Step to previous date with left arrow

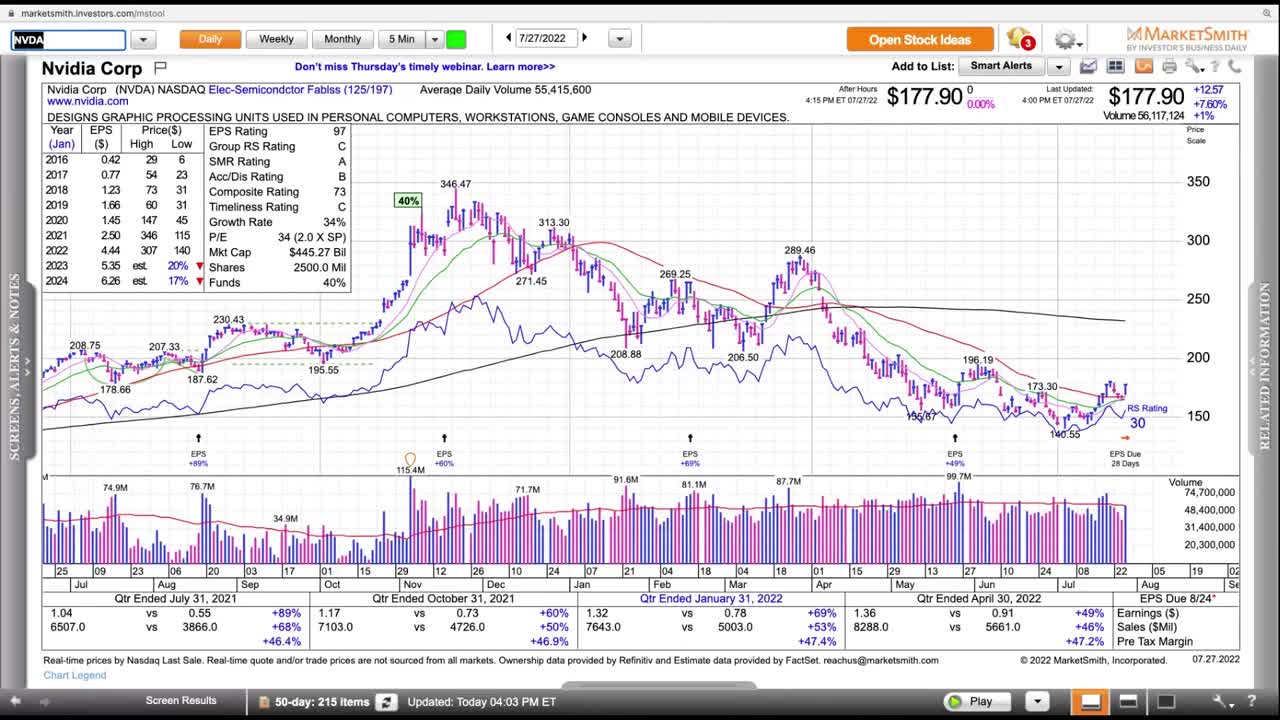[x=508, y=38]
